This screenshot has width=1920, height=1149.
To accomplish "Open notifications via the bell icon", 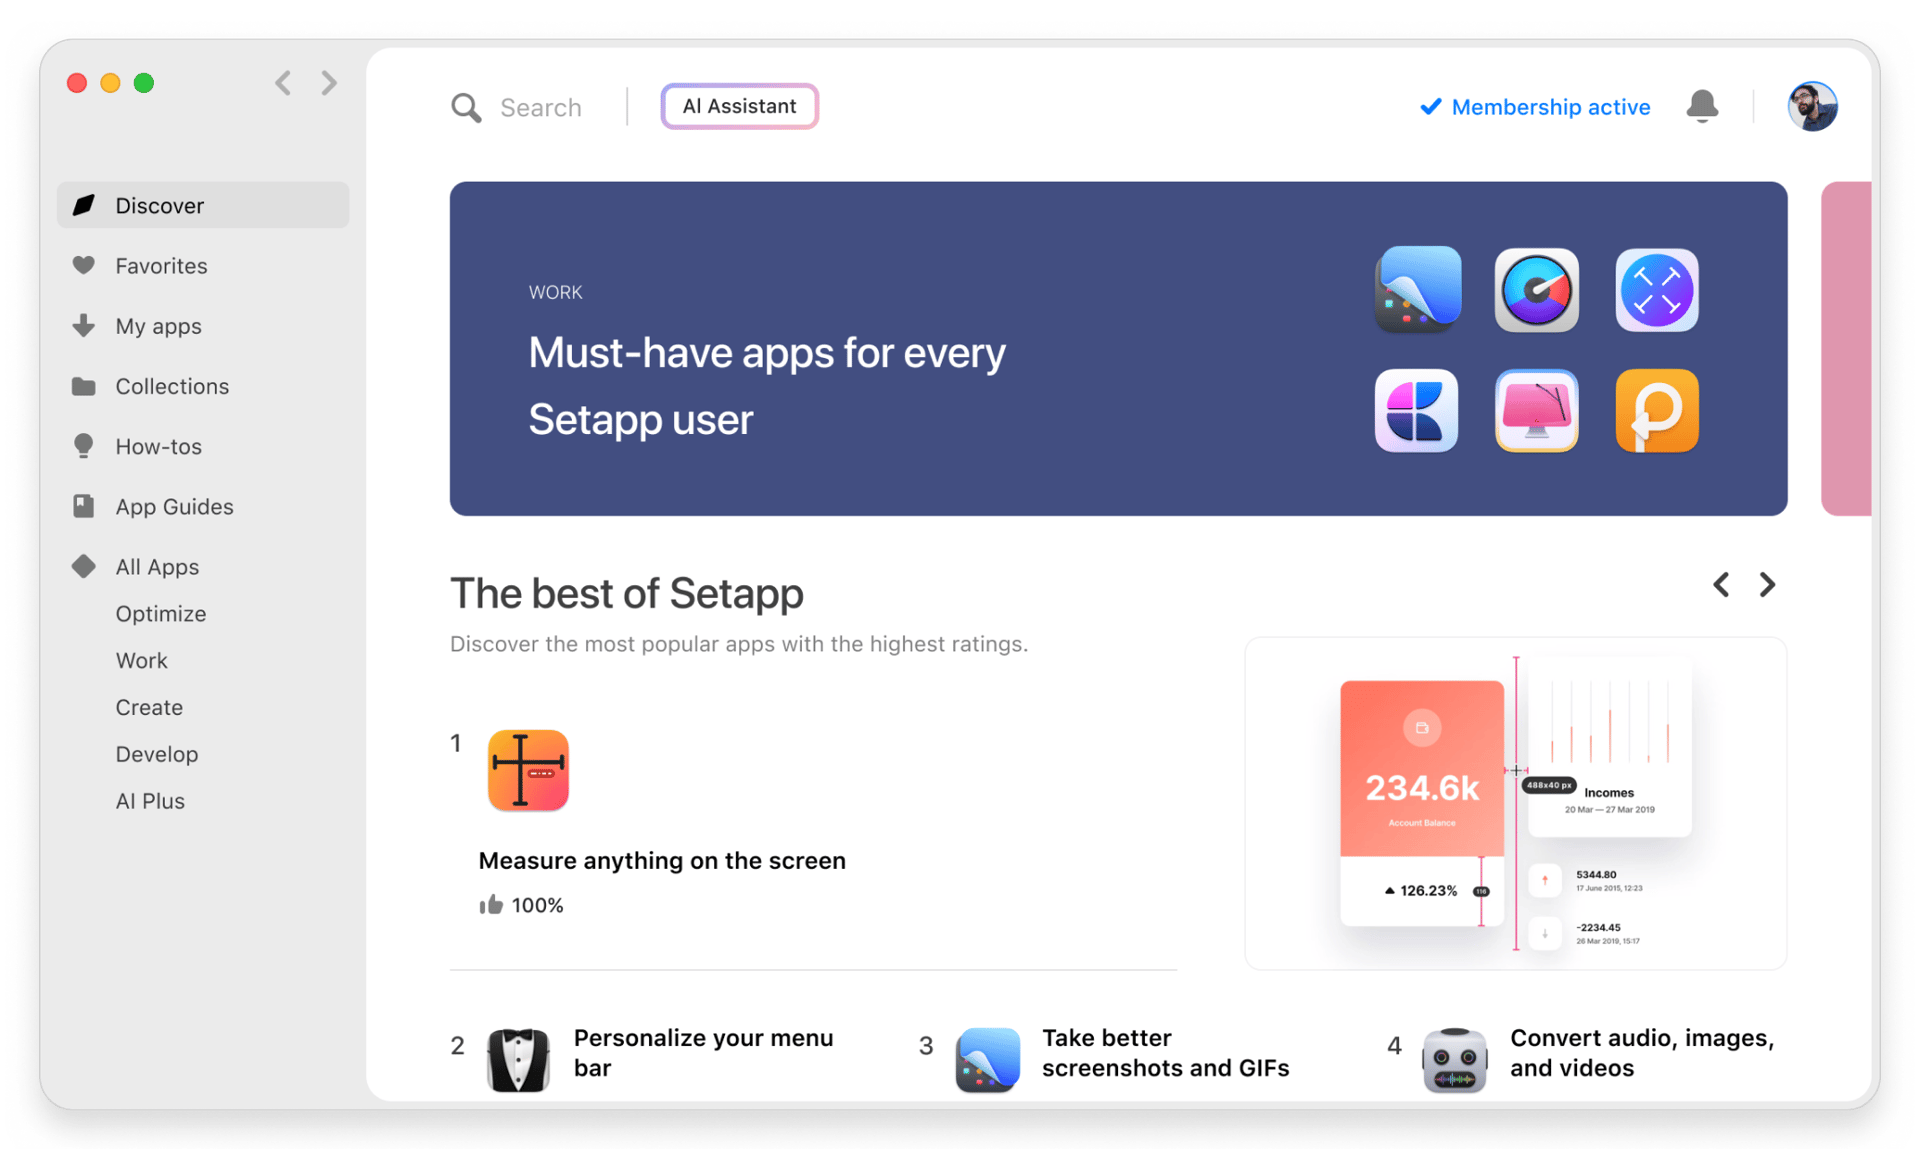I will [1702, 106].
